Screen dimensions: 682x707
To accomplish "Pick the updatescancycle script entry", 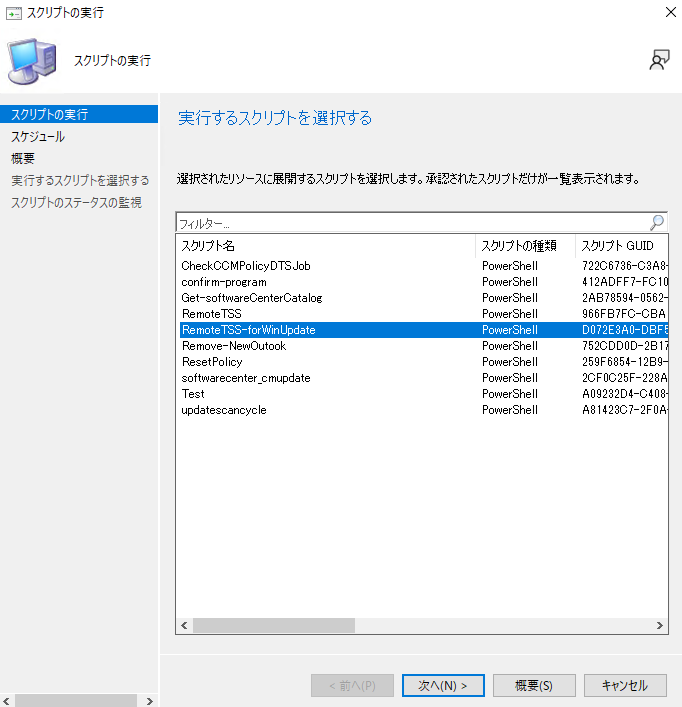I will click(x=224, y=410).
